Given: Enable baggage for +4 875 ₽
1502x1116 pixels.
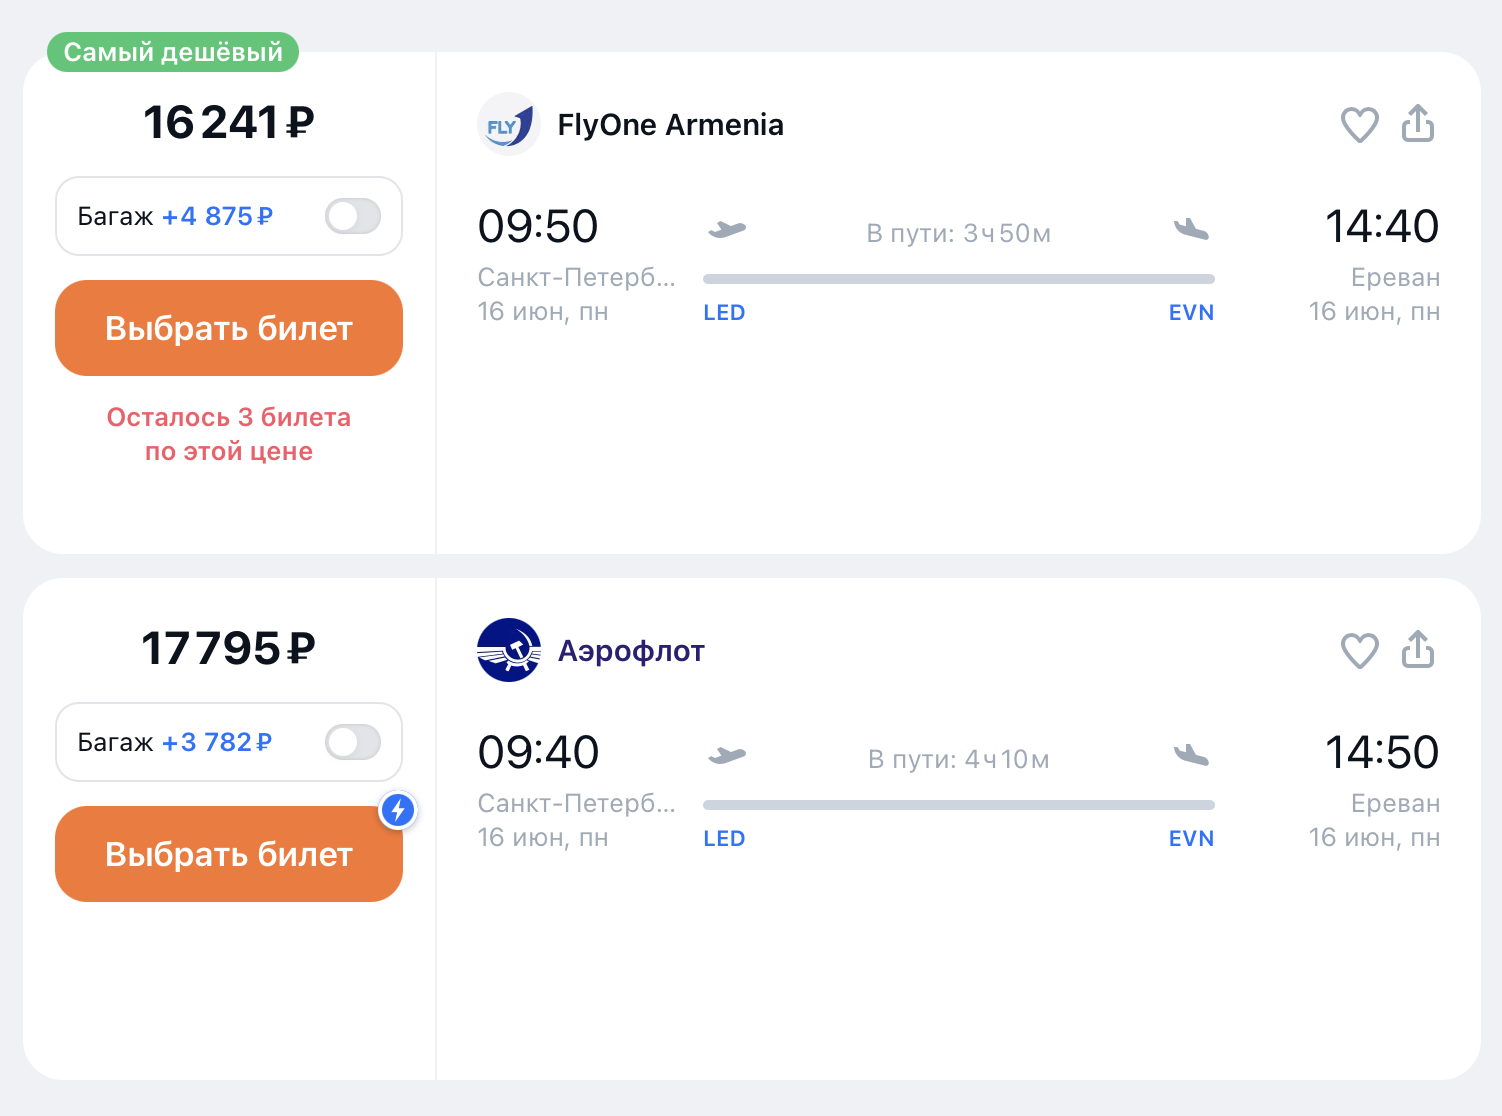Looking at the screenshot, I should pyautogui.click(x=353, y=216).
